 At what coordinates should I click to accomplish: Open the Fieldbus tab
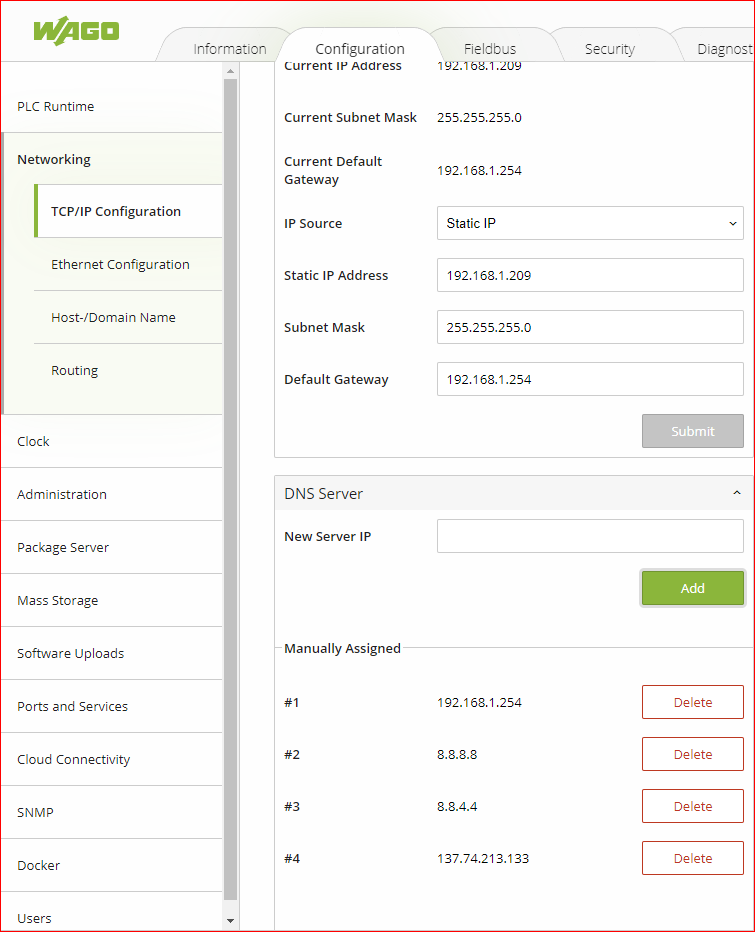490,49
